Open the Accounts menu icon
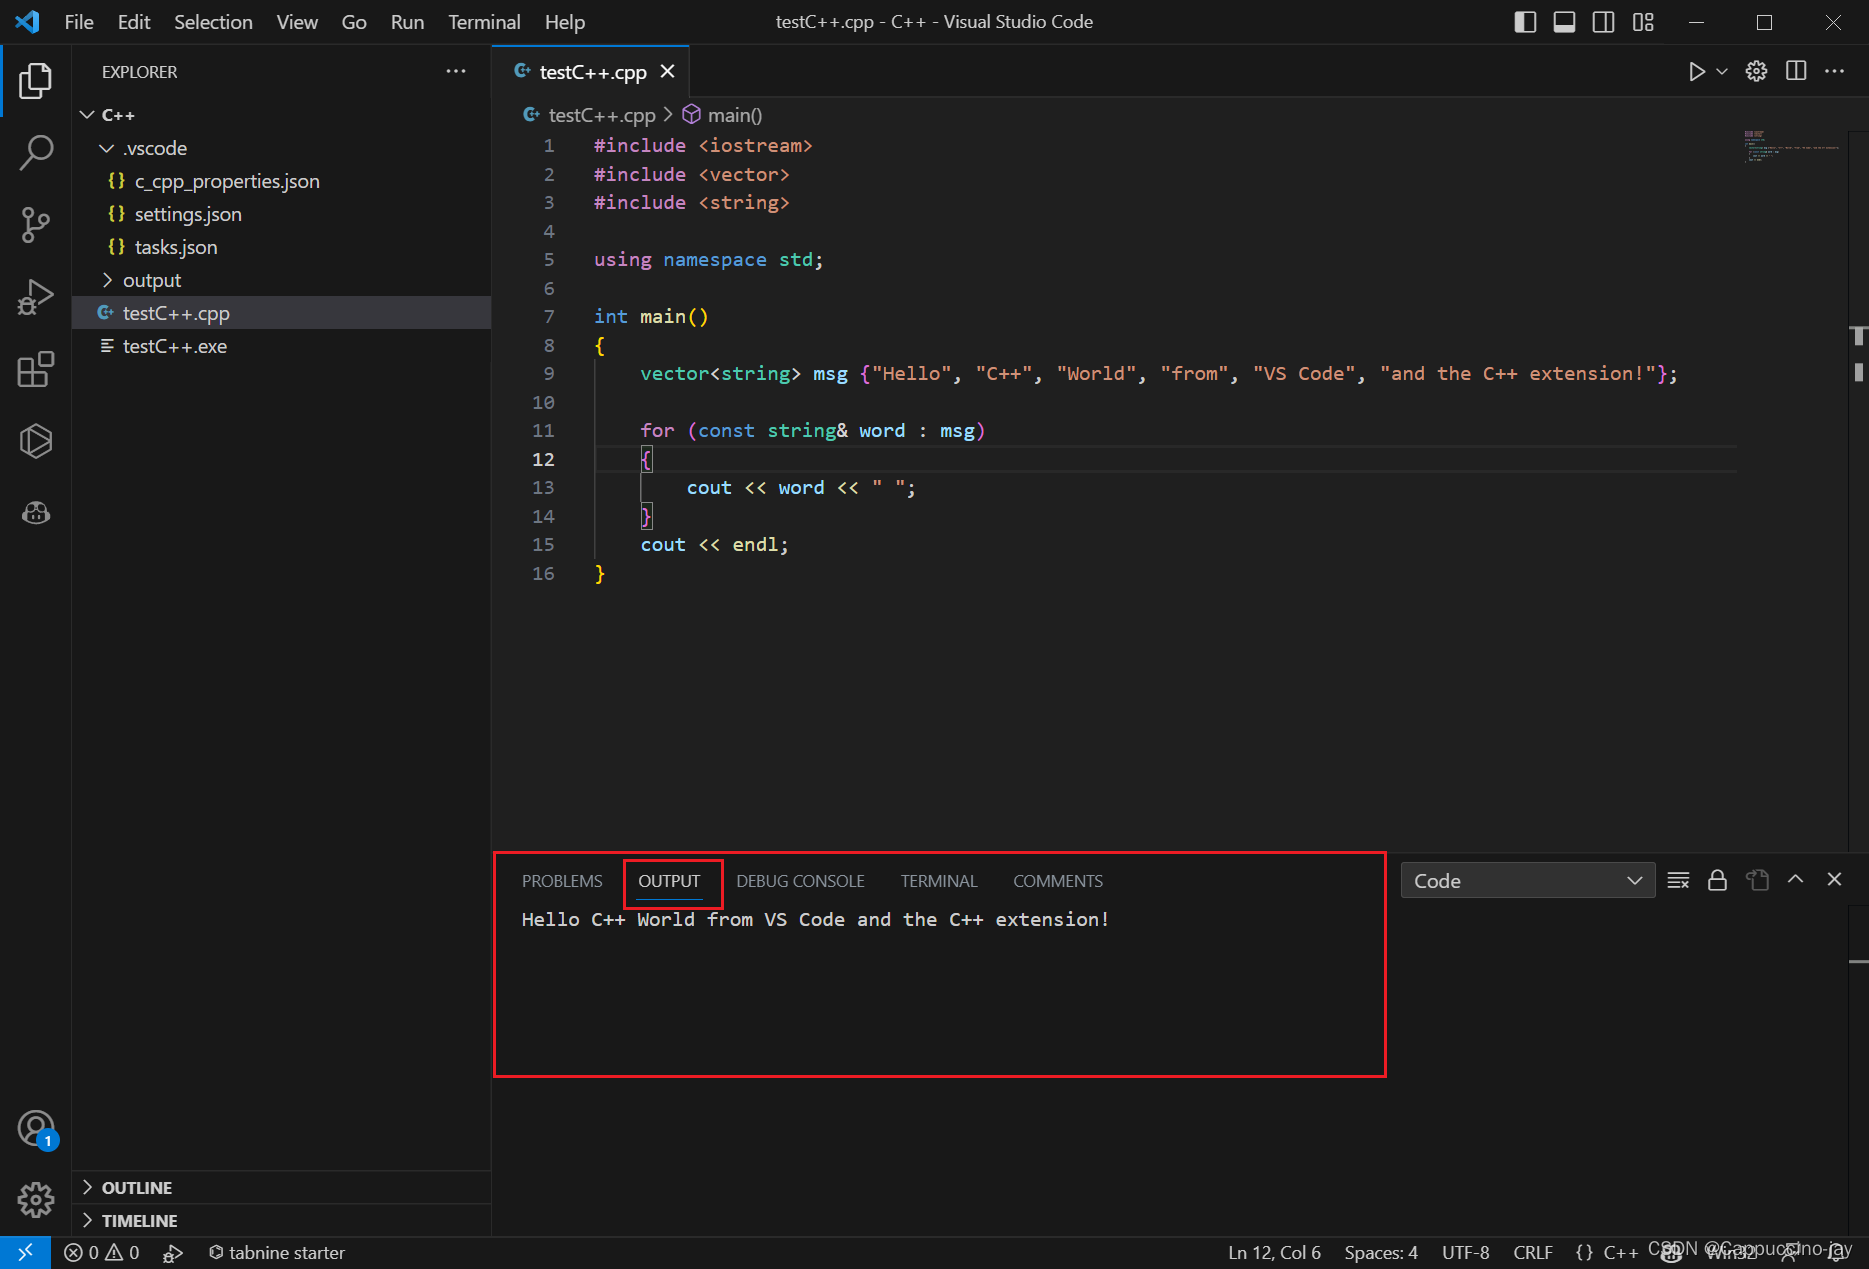Image resolution: width=1869 pixels, height=1269 pixels. 36,1128
